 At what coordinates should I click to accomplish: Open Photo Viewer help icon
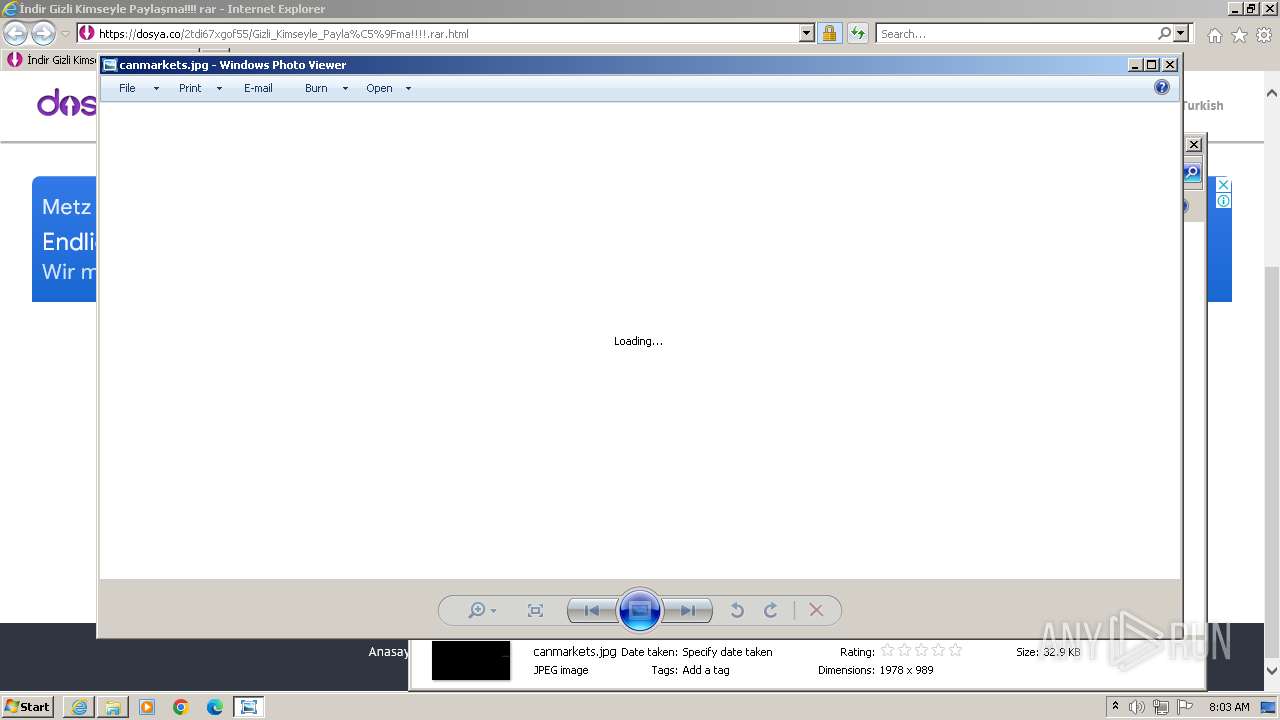click(1162, 87)
